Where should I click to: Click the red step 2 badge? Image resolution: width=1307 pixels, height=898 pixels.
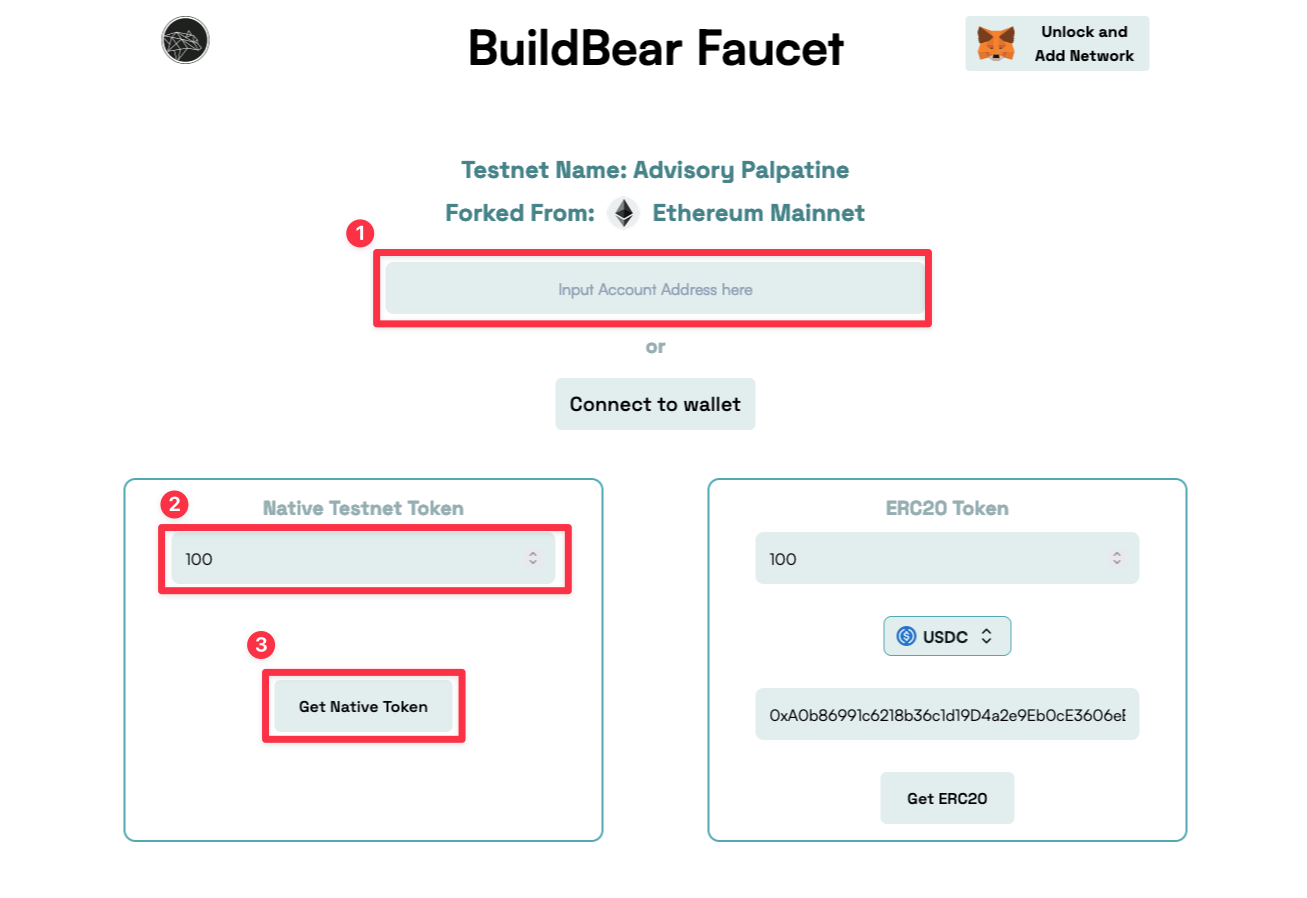pos(174,504)
